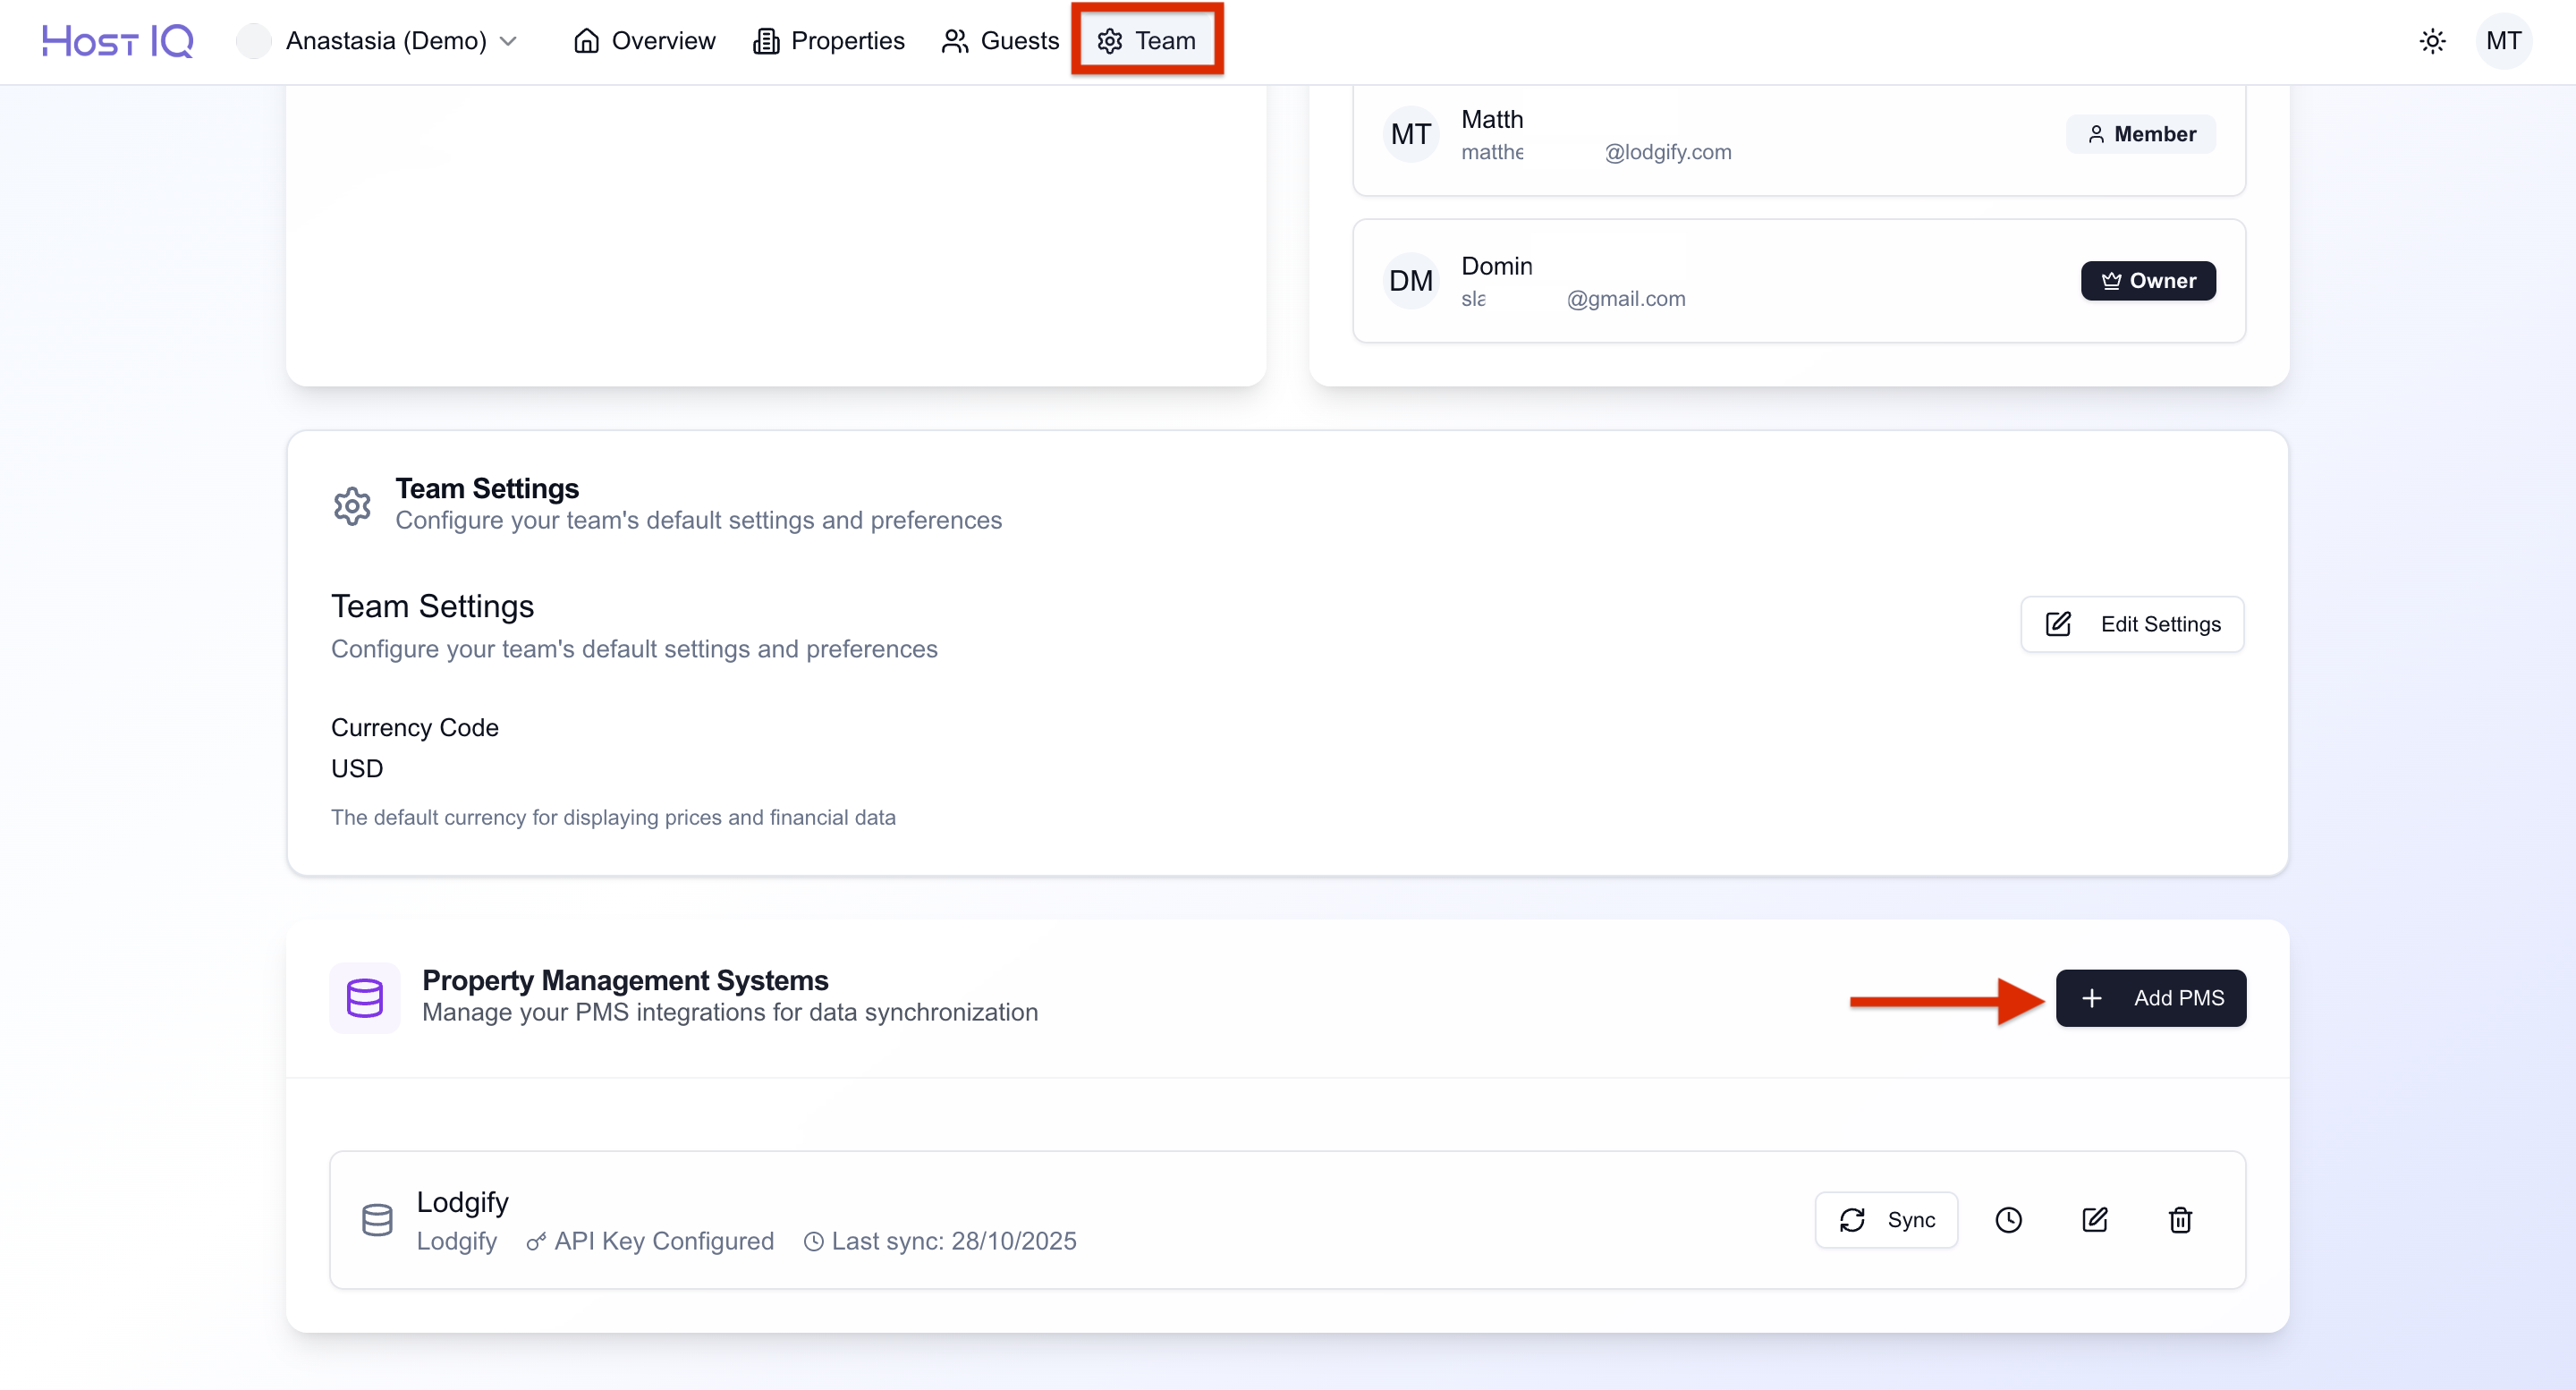Click the chevron next to Anastasia (Demo)
This screenshot has width=2576, height=1390.
tap(509, 41)
